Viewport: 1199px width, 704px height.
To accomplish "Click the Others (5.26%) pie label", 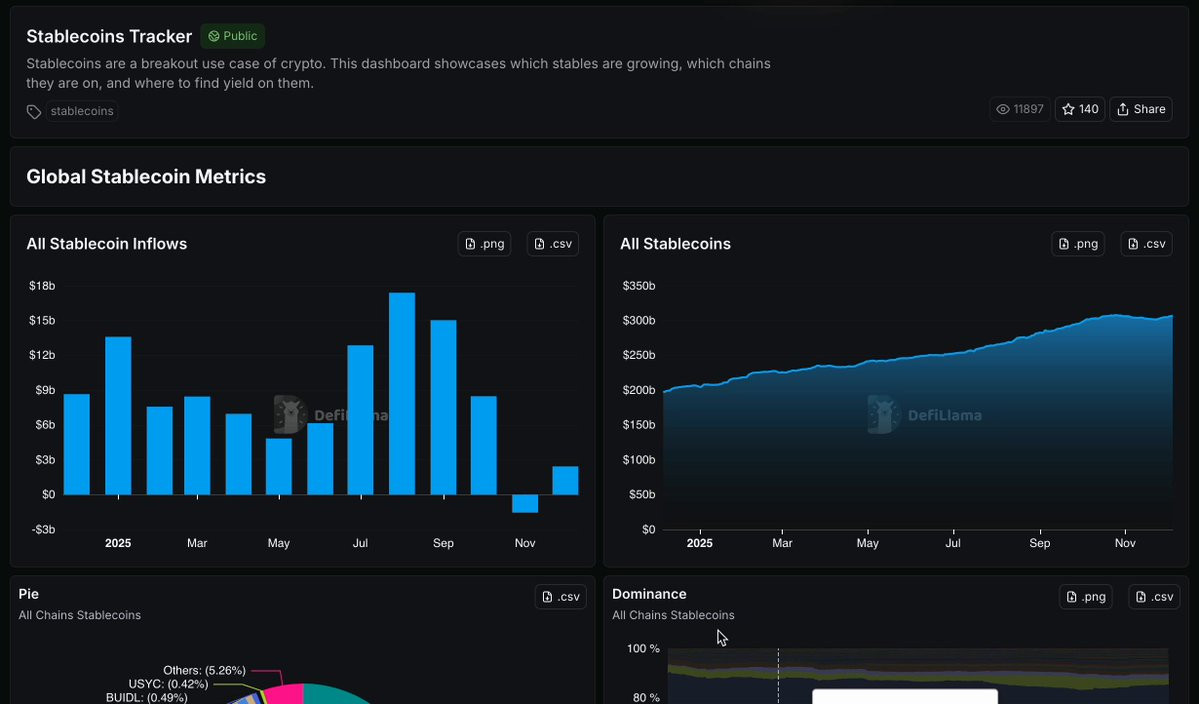I will 204,670.
